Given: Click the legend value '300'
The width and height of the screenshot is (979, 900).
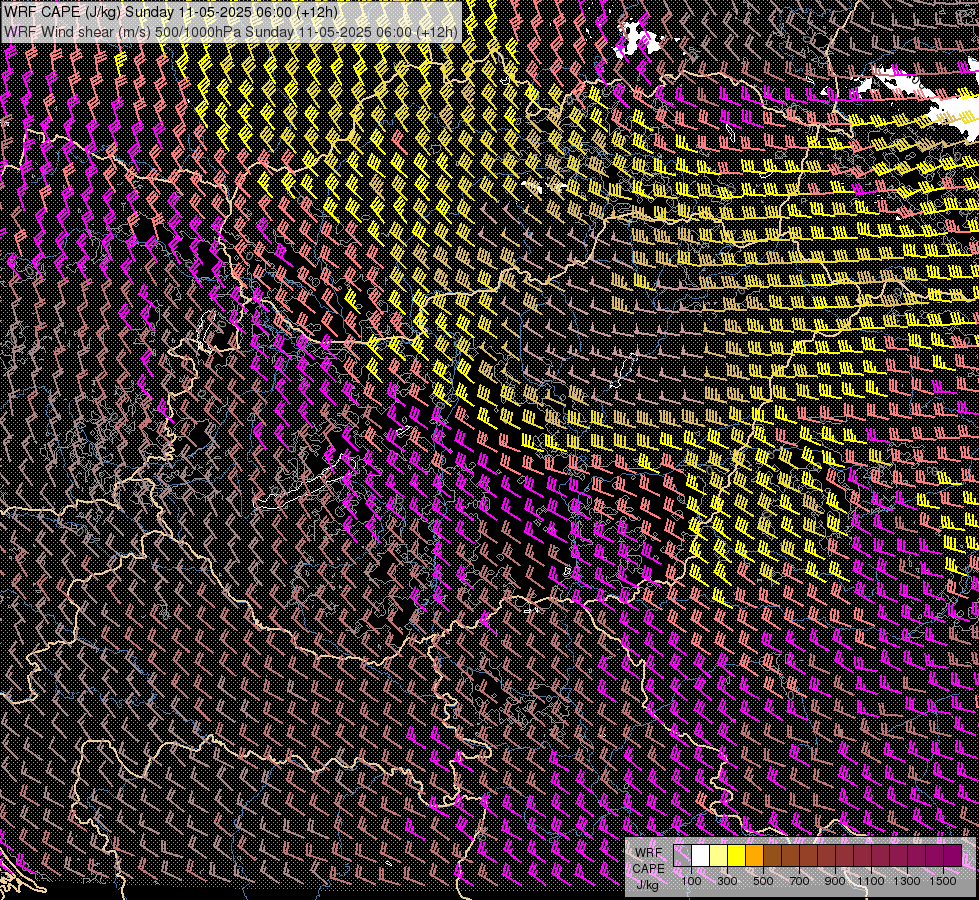Looking at the screenshot, I should pos(727,881).
